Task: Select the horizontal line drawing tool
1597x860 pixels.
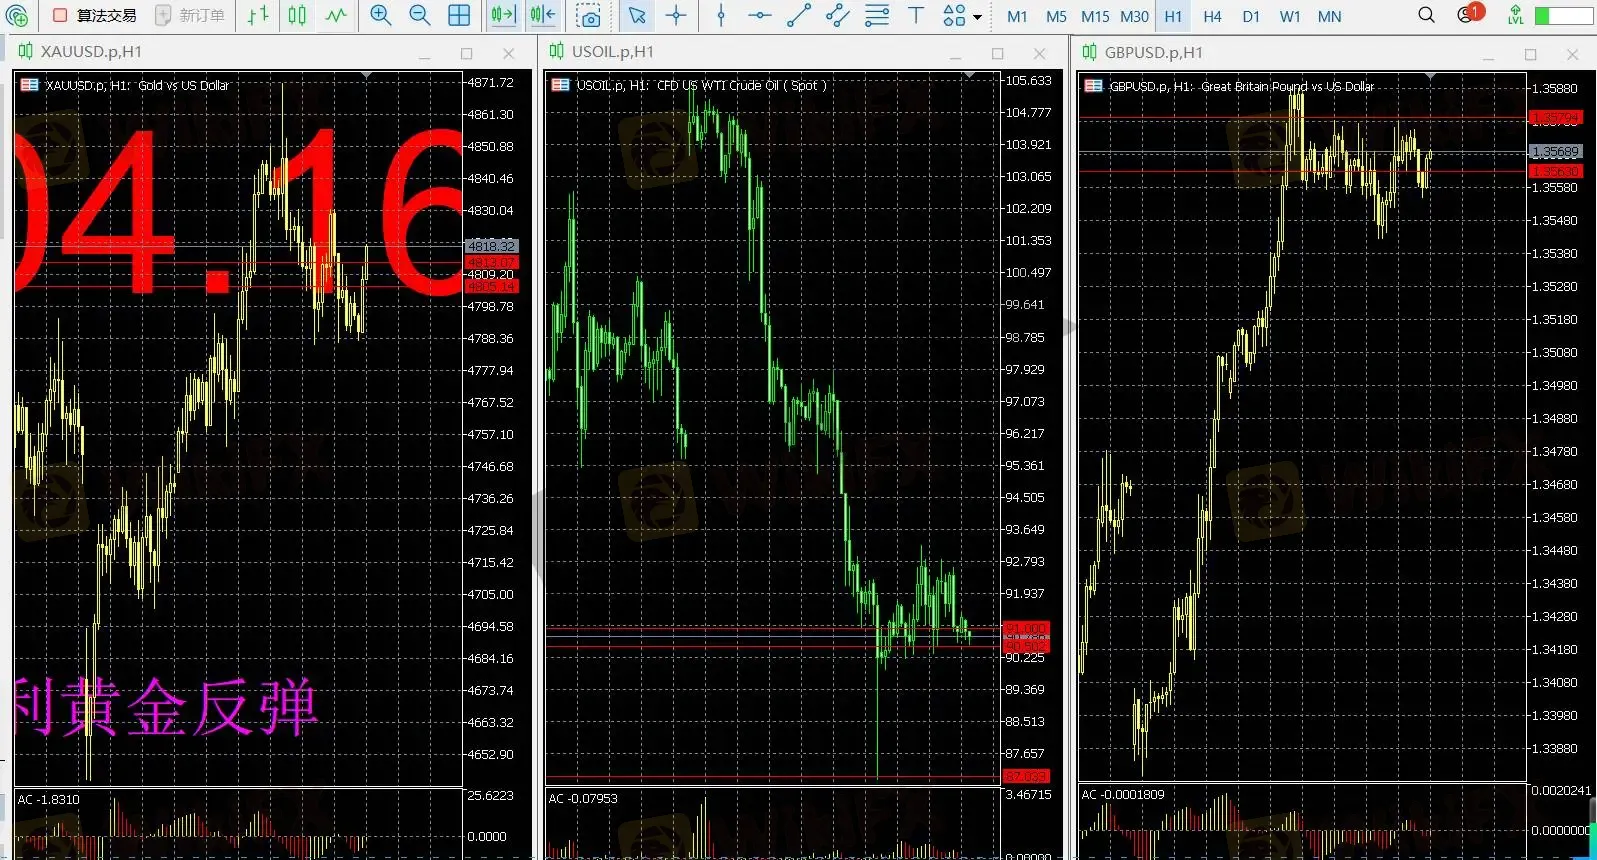Action: coord(760,15)
